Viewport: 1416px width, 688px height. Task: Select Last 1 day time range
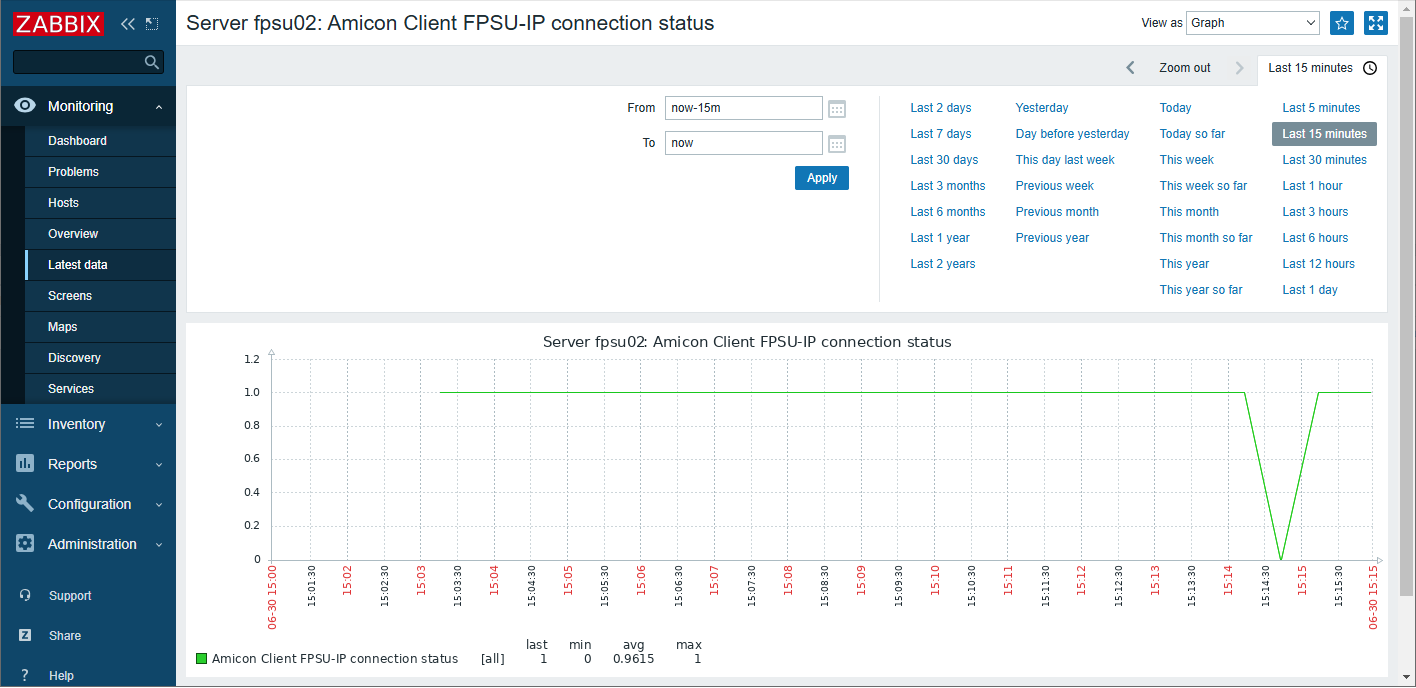(1310, 290)
